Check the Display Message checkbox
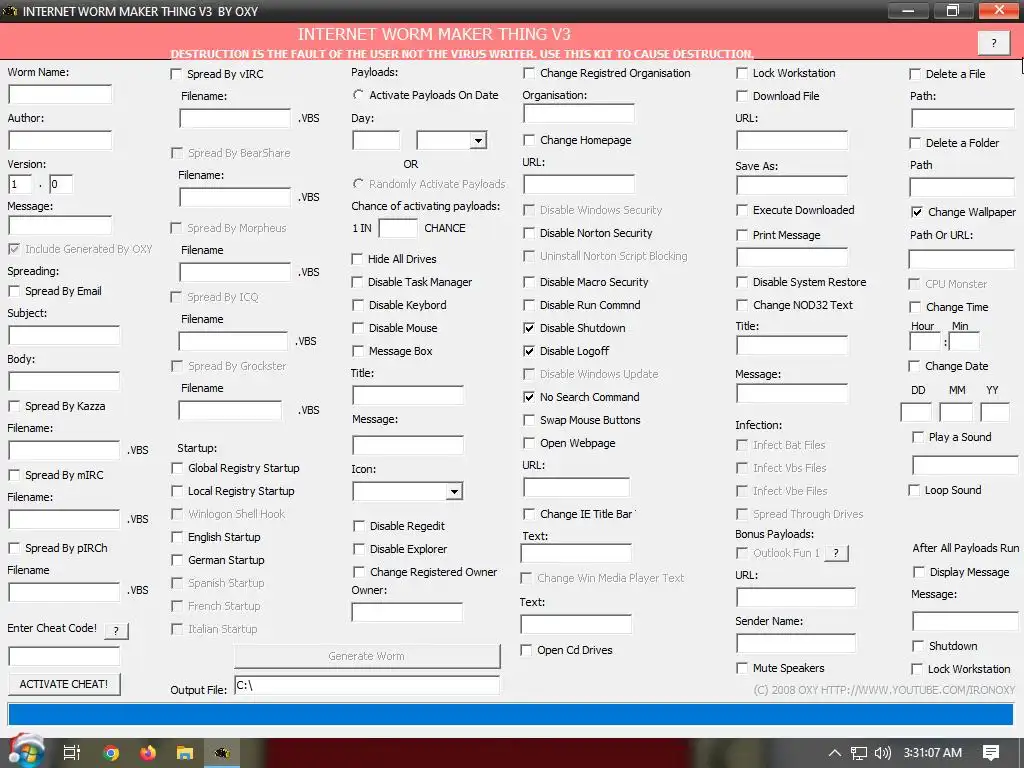Viewport: 1024px width, 768px height. click(x=918, y=572)
